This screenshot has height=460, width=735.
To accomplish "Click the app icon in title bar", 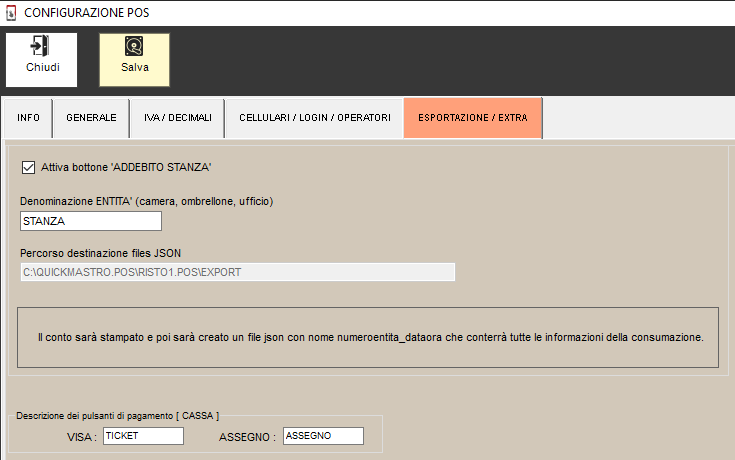I will click(11, 12).
